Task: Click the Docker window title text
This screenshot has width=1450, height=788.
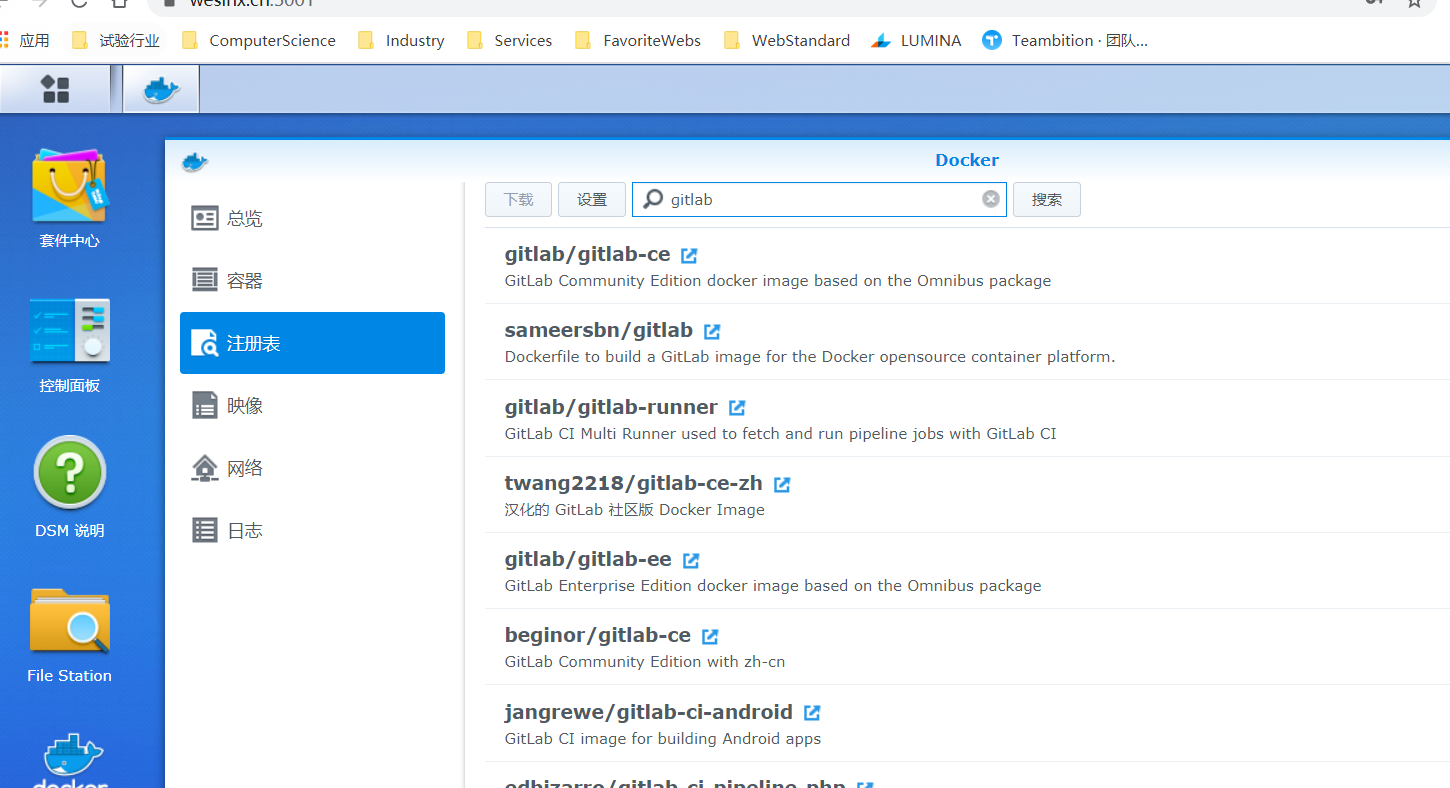Action: pyautogui.click(x=967, y=160)
